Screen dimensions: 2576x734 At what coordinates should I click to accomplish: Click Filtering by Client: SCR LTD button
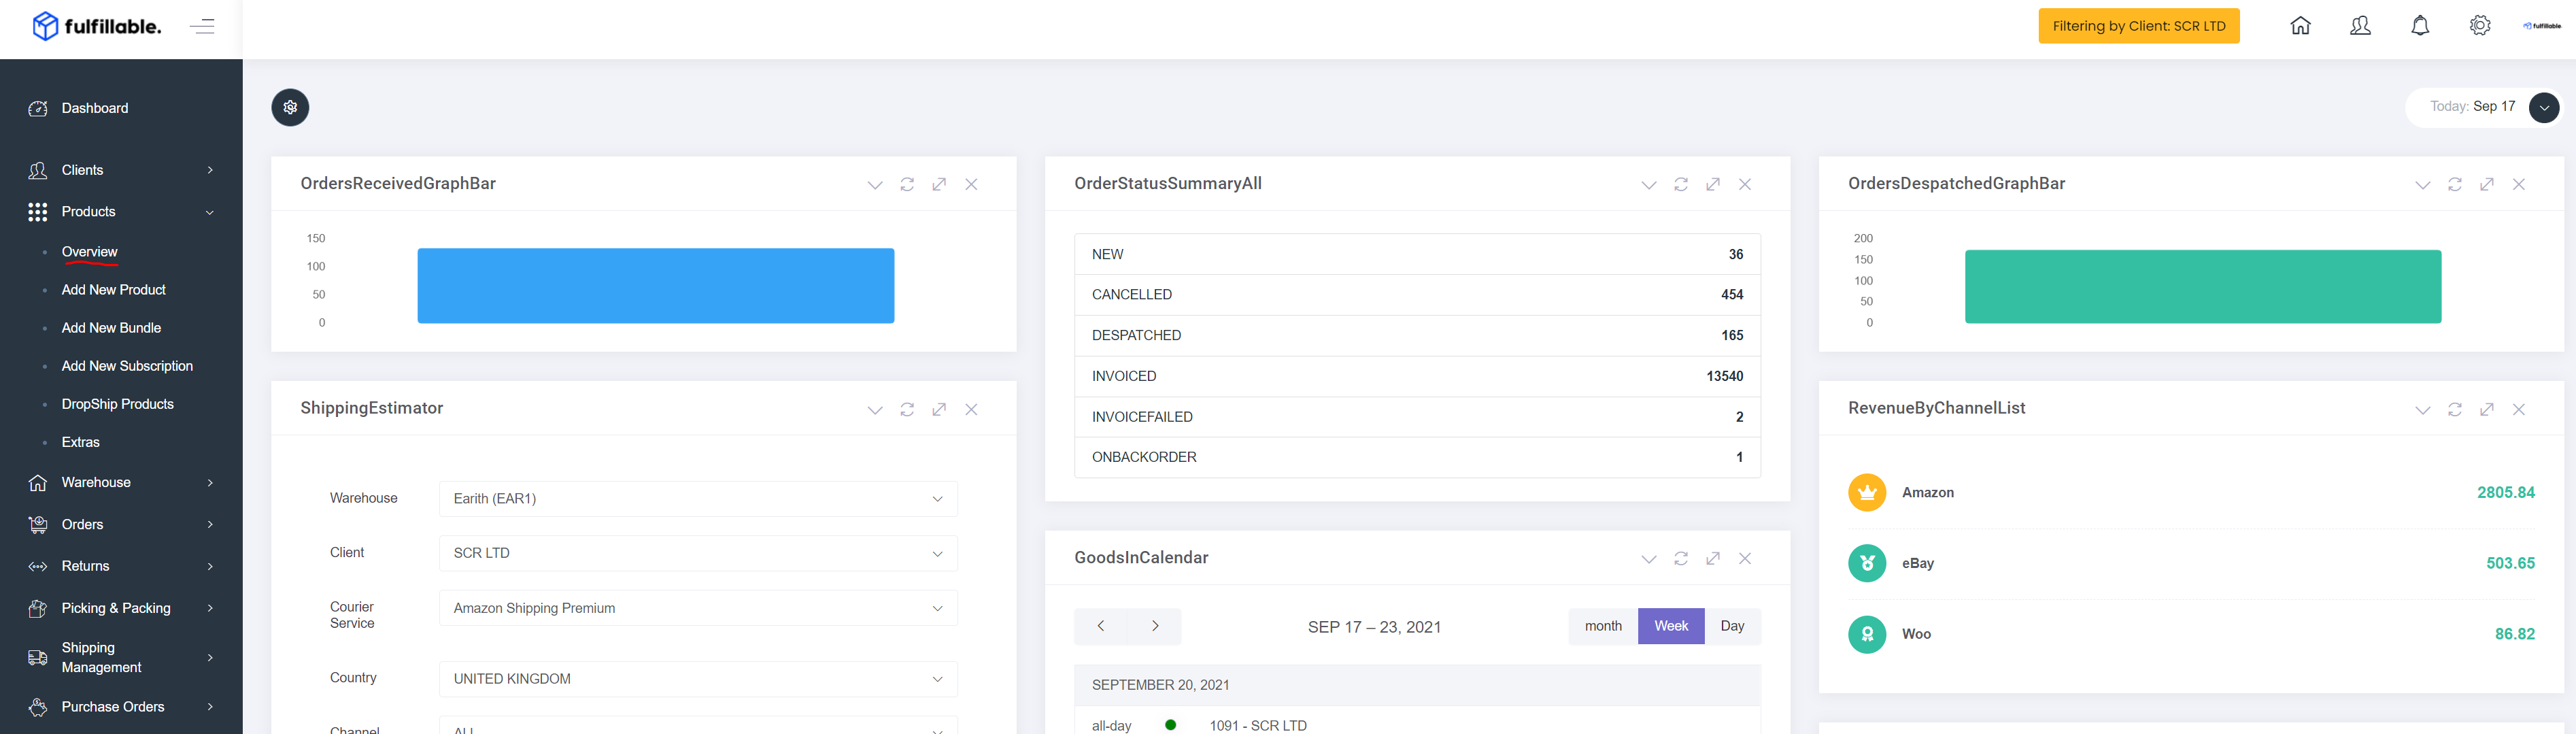tap(2139, 26)
